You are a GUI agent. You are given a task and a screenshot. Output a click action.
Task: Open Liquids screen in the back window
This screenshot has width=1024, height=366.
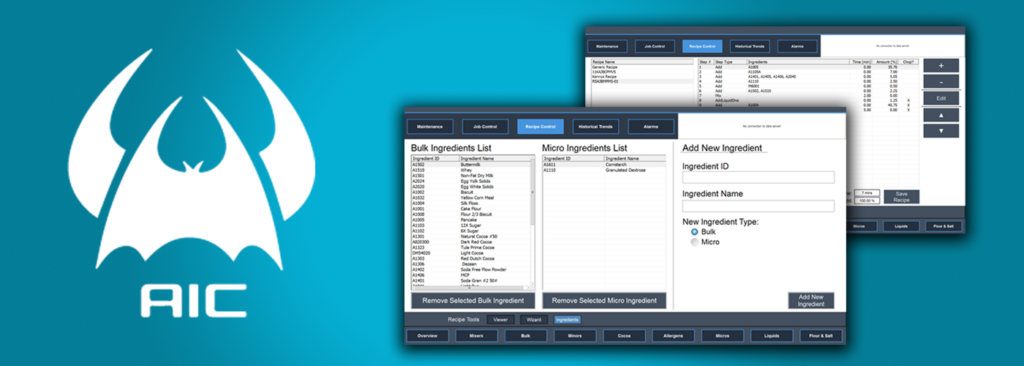[901, 226]
